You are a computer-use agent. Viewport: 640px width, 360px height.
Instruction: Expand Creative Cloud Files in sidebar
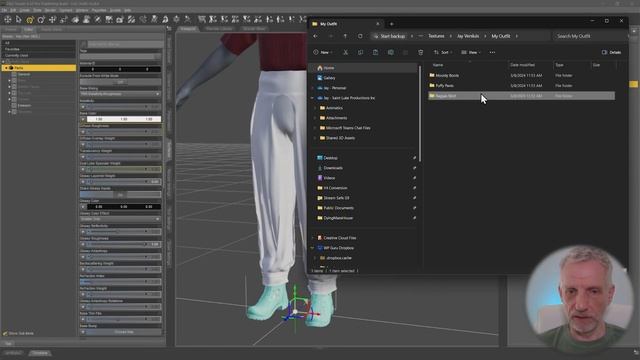pyautogui.click(x=313, y=238)
